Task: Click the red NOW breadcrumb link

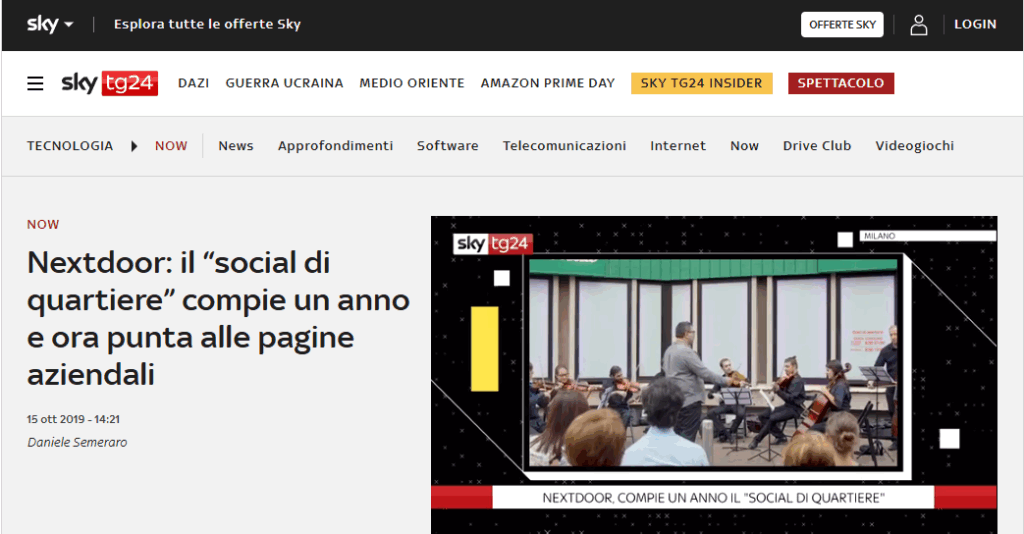Action: pyautogui.click(x=171, y=146)
